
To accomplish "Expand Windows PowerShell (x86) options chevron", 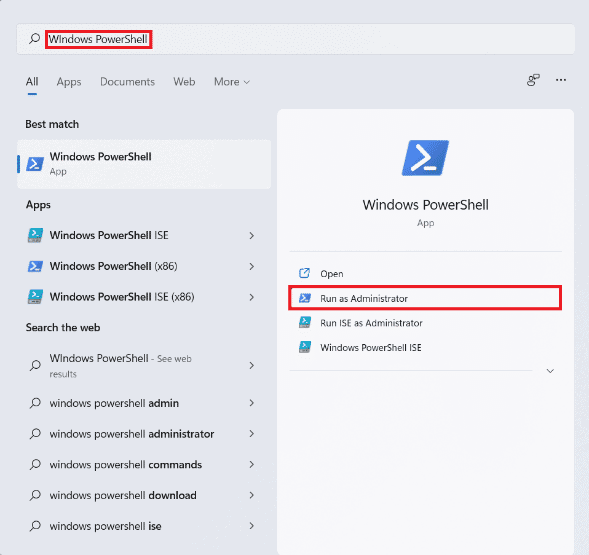I will pyautogui.click(x=251, y=266).
